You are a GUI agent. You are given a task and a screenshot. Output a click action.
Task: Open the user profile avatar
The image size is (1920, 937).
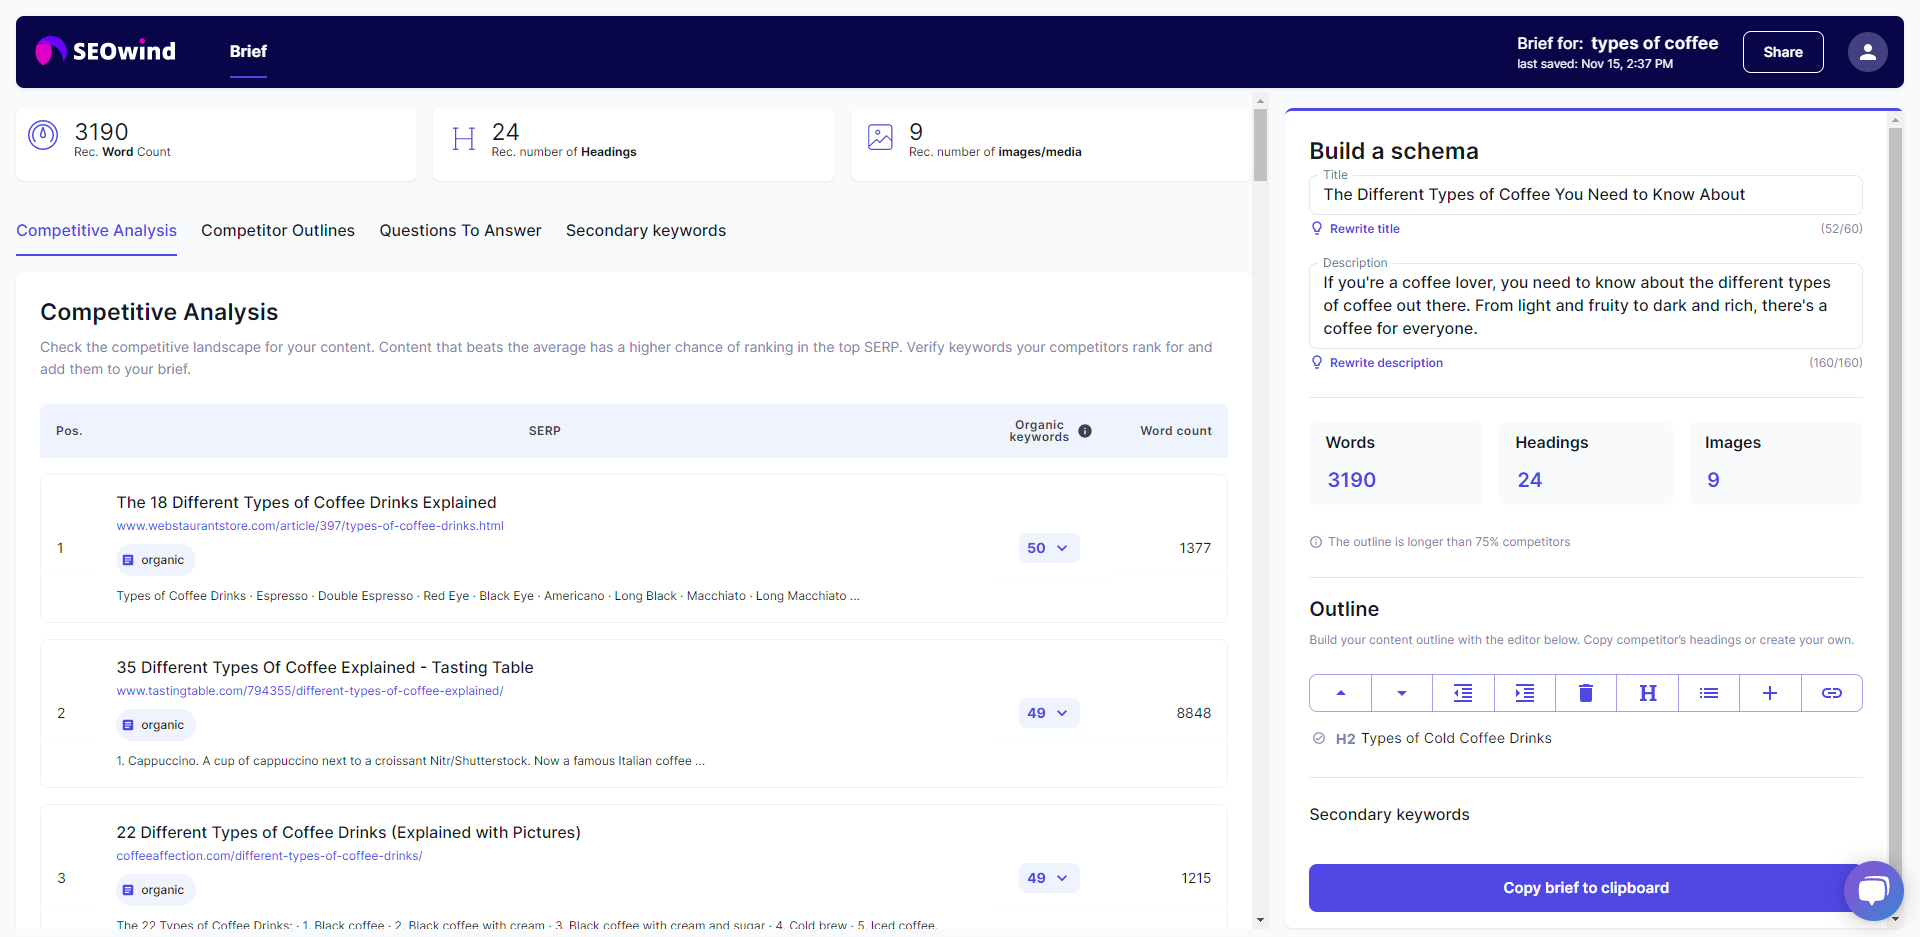pos(1866,52)
